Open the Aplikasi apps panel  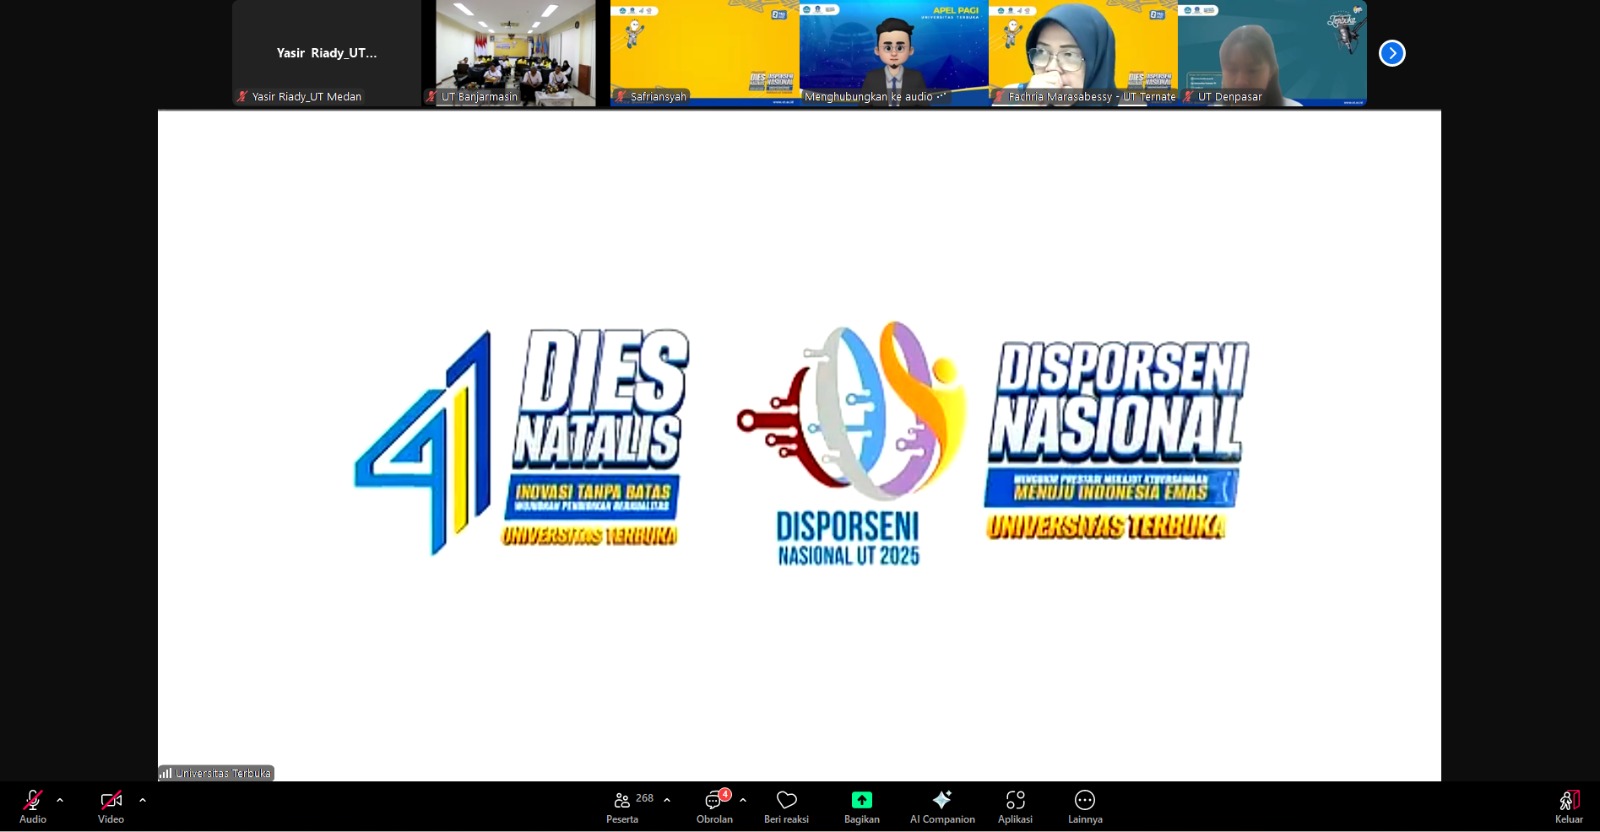(1015, 806)
